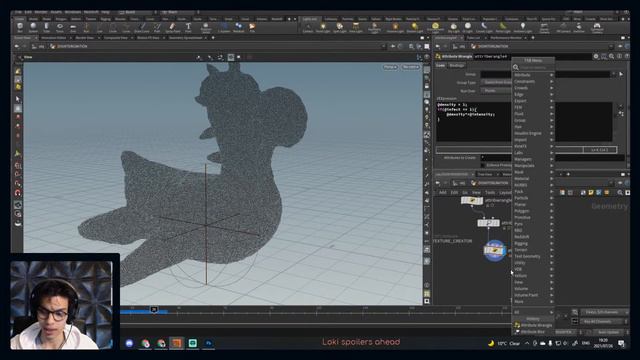
Task: Open the Group Type dropdown
Action: pyautogui.click(x=496, y=82)
